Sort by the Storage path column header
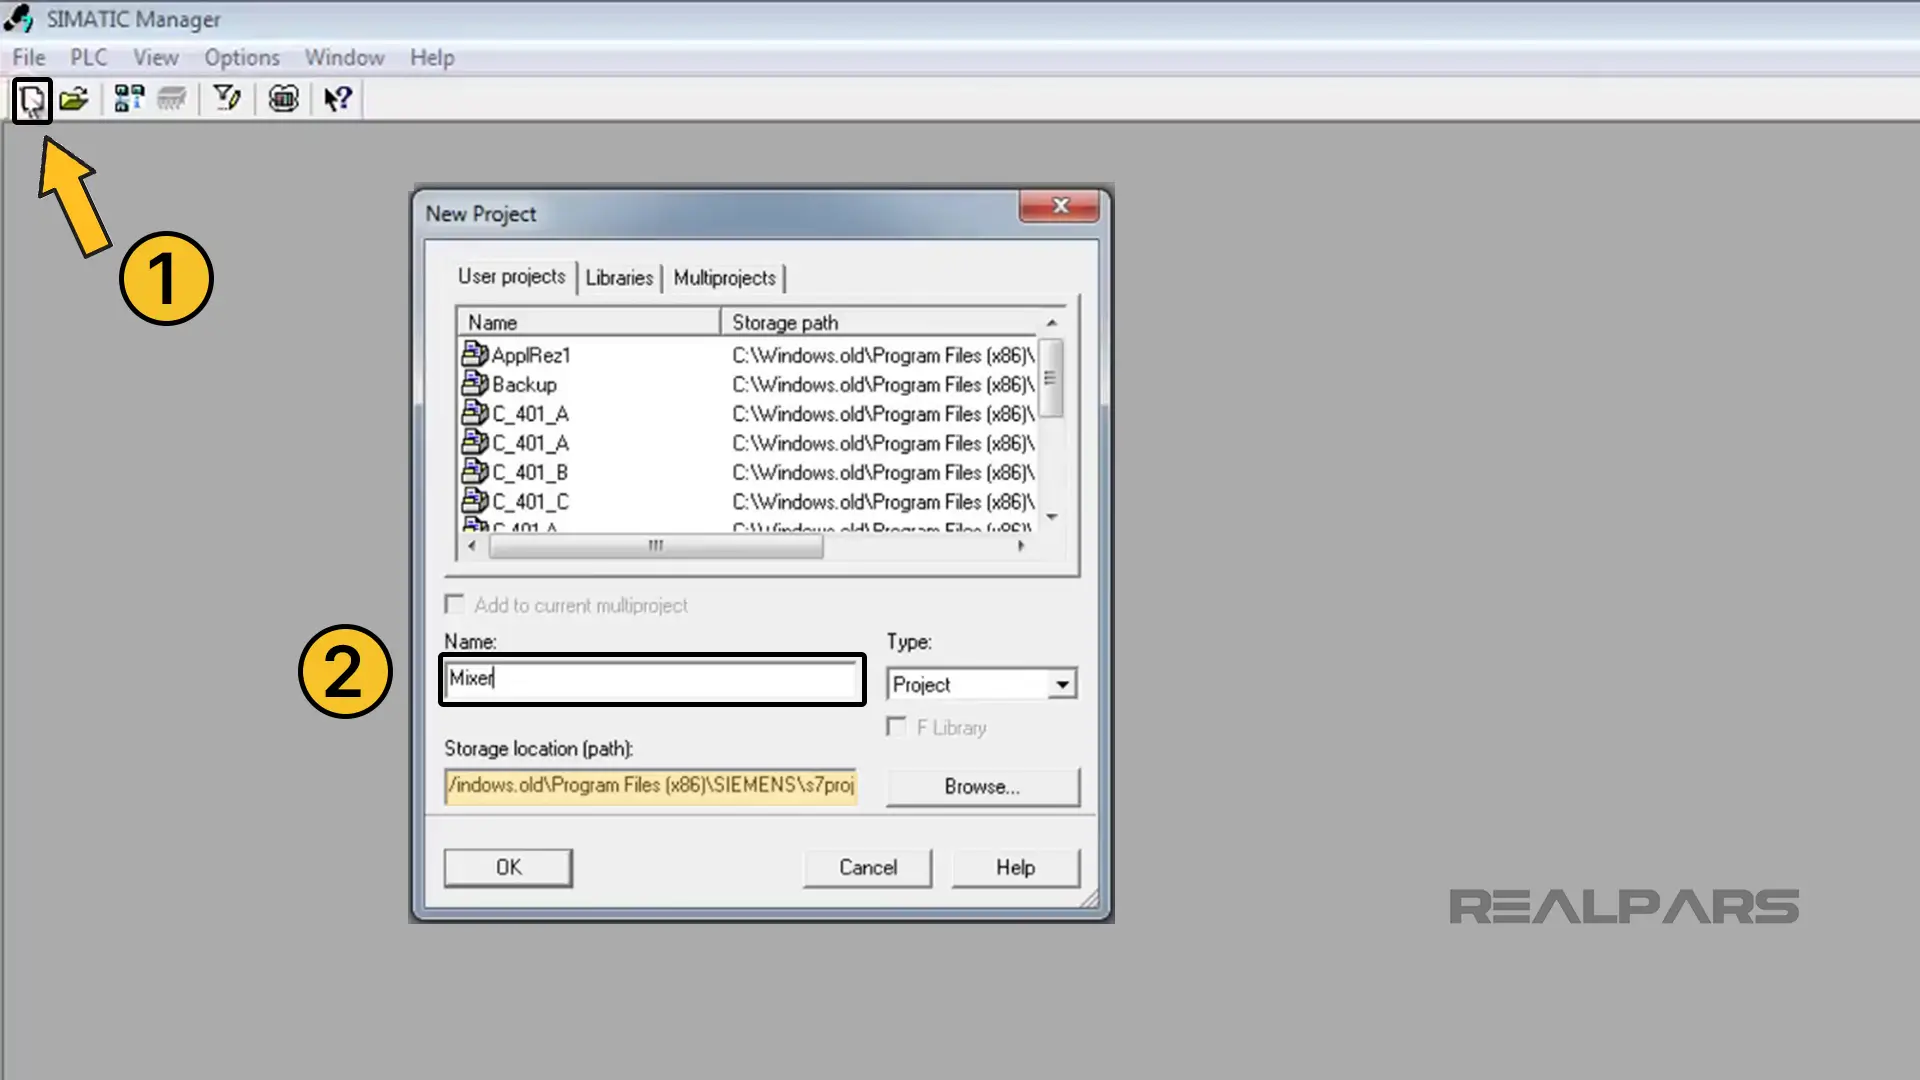This screenshot has width=1920, height=1080. point(880,322)
